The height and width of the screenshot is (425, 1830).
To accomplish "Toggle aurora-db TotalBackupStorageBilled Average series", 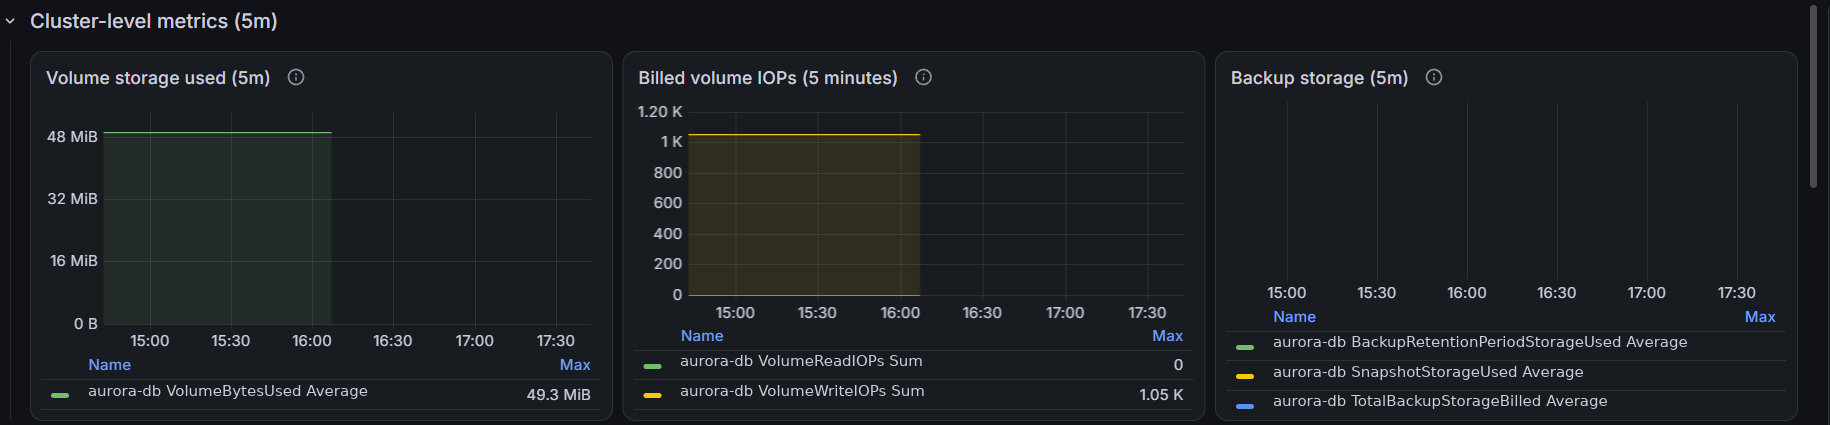I will click(x=1440, y=401).
